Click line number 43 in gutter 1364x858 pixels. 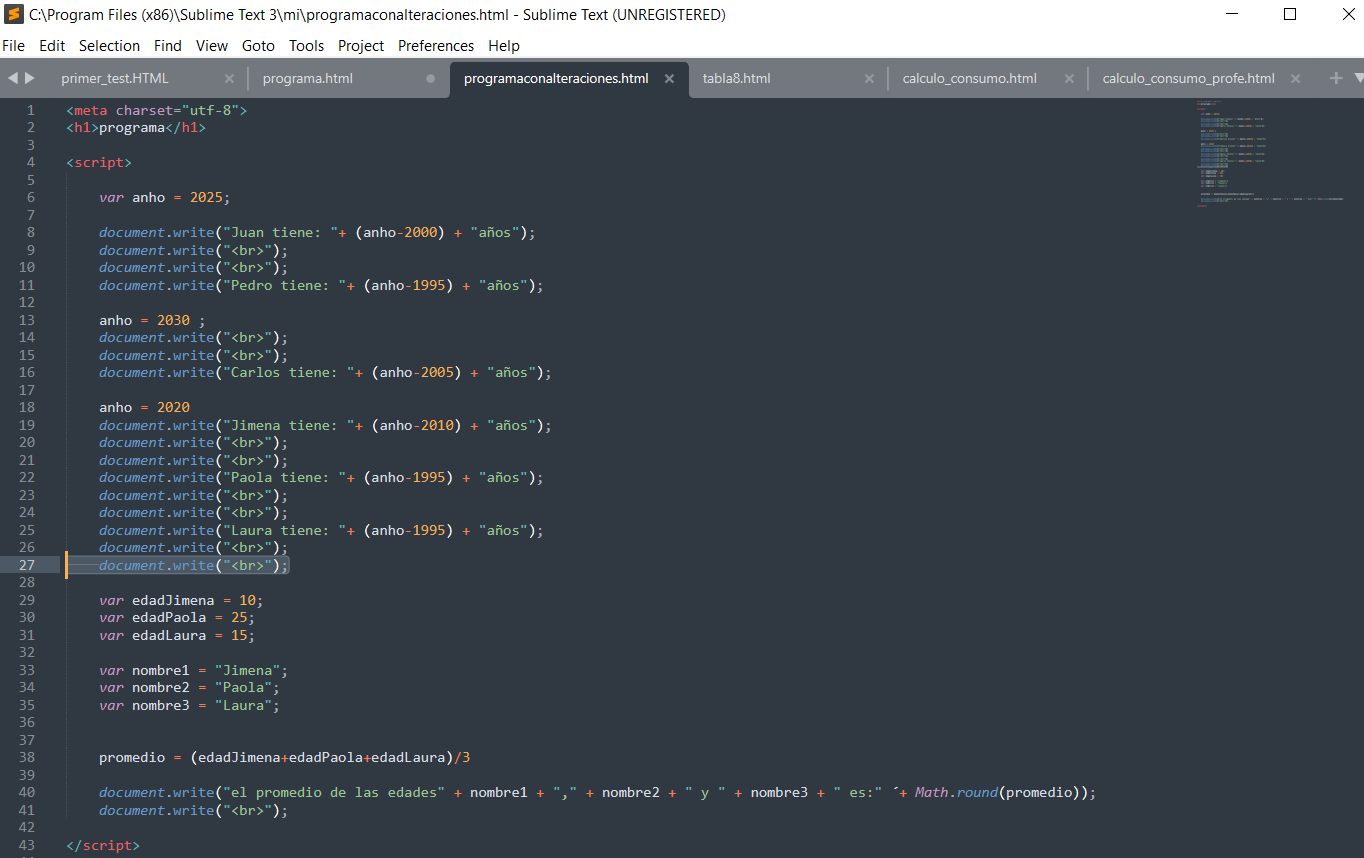[x=27, y=845]
